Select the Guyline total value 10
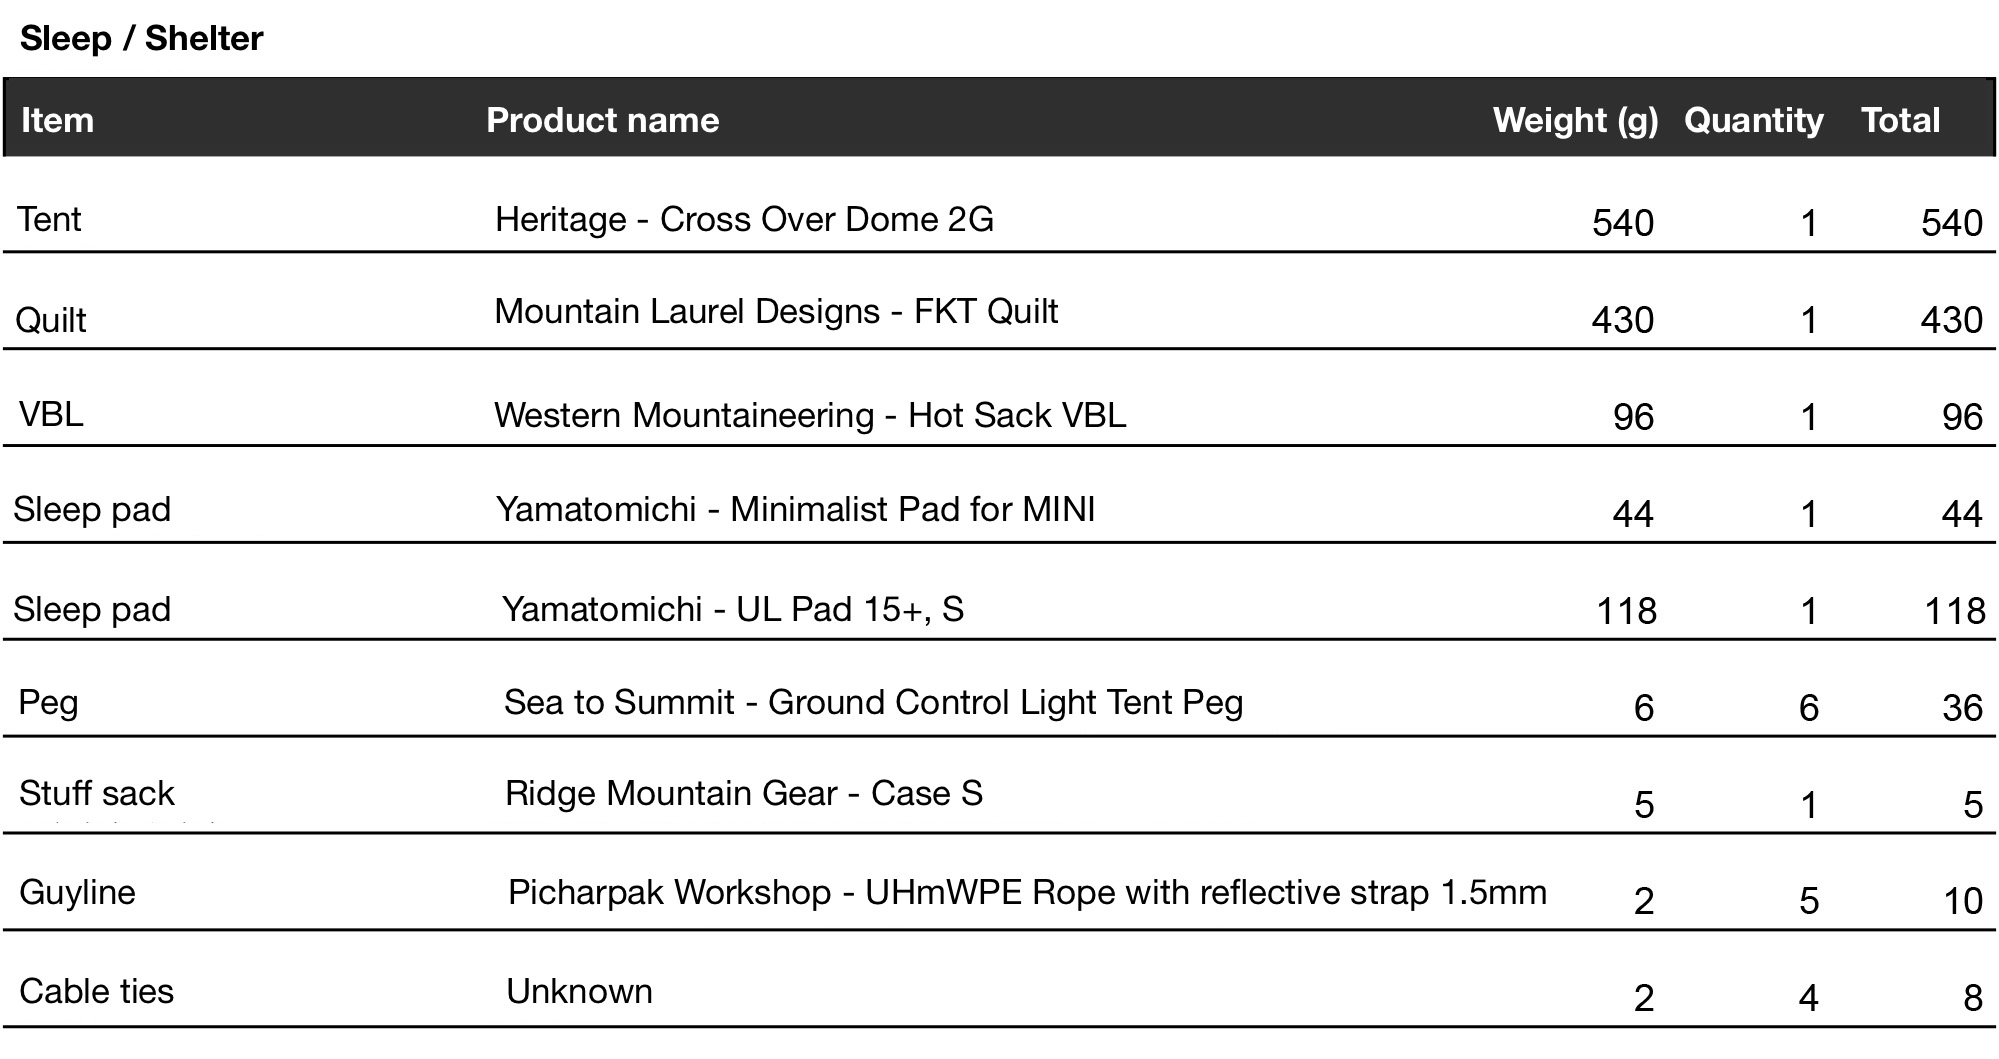This screenshot has height=1059, width=1999. click(1962, 901)
